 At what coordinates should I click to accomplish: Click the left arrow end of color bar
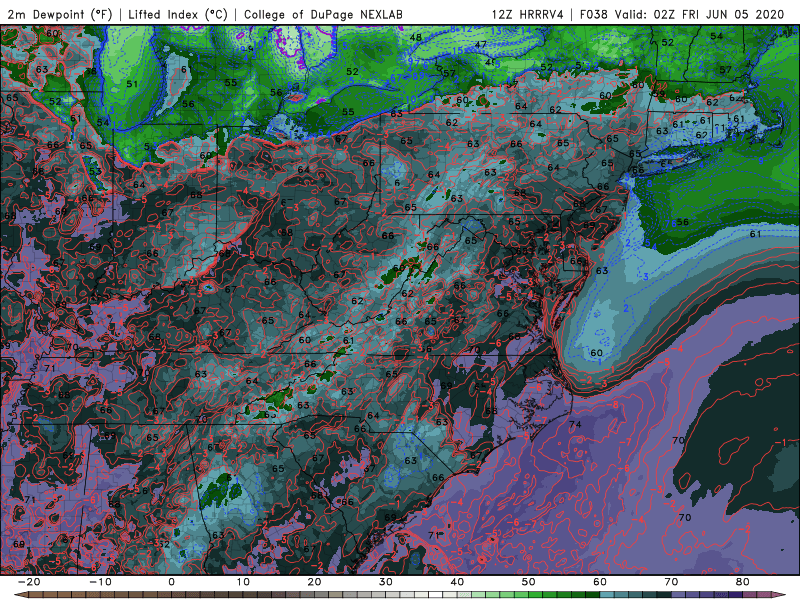pyautogui.click(x=20, y=595)
